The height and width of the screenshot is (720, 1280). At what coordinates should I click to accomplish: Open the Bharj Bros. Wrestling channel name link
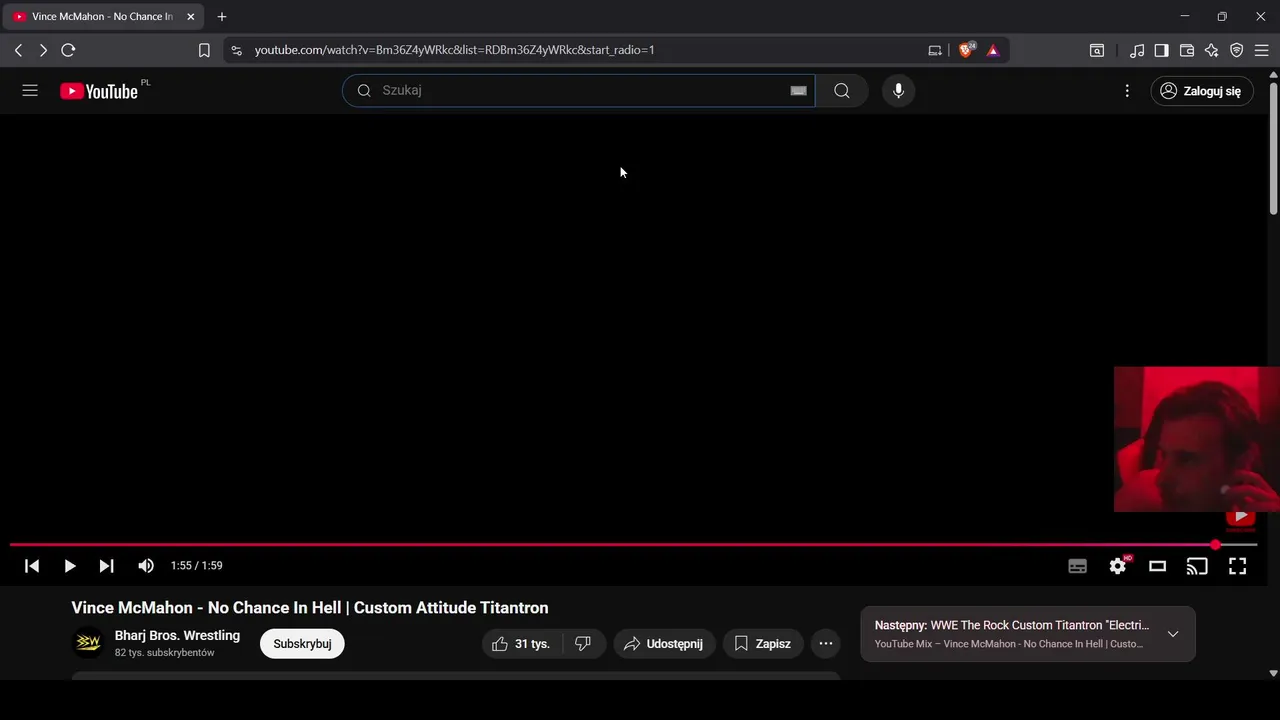pos(177,636)
